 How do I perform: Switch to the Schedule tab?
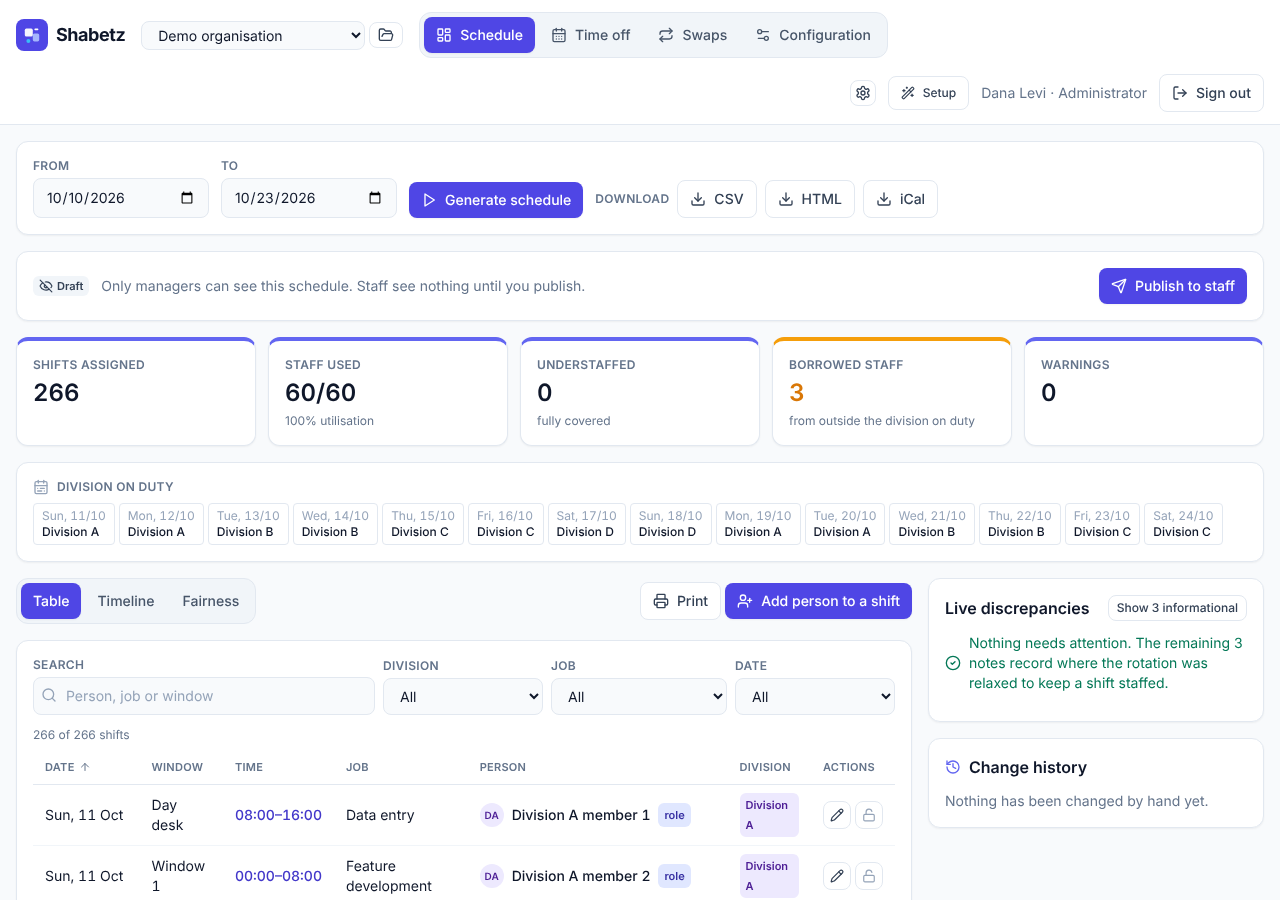pyautogui.click(x=480, y=35)
